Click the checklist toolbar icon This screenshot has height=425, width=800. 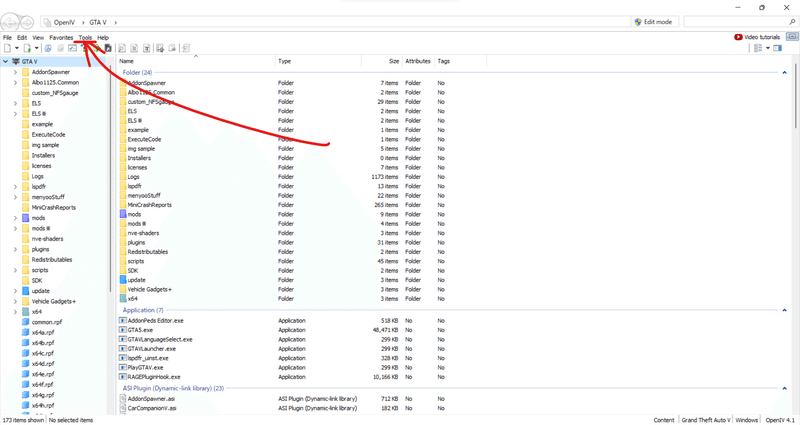(72, 48)
